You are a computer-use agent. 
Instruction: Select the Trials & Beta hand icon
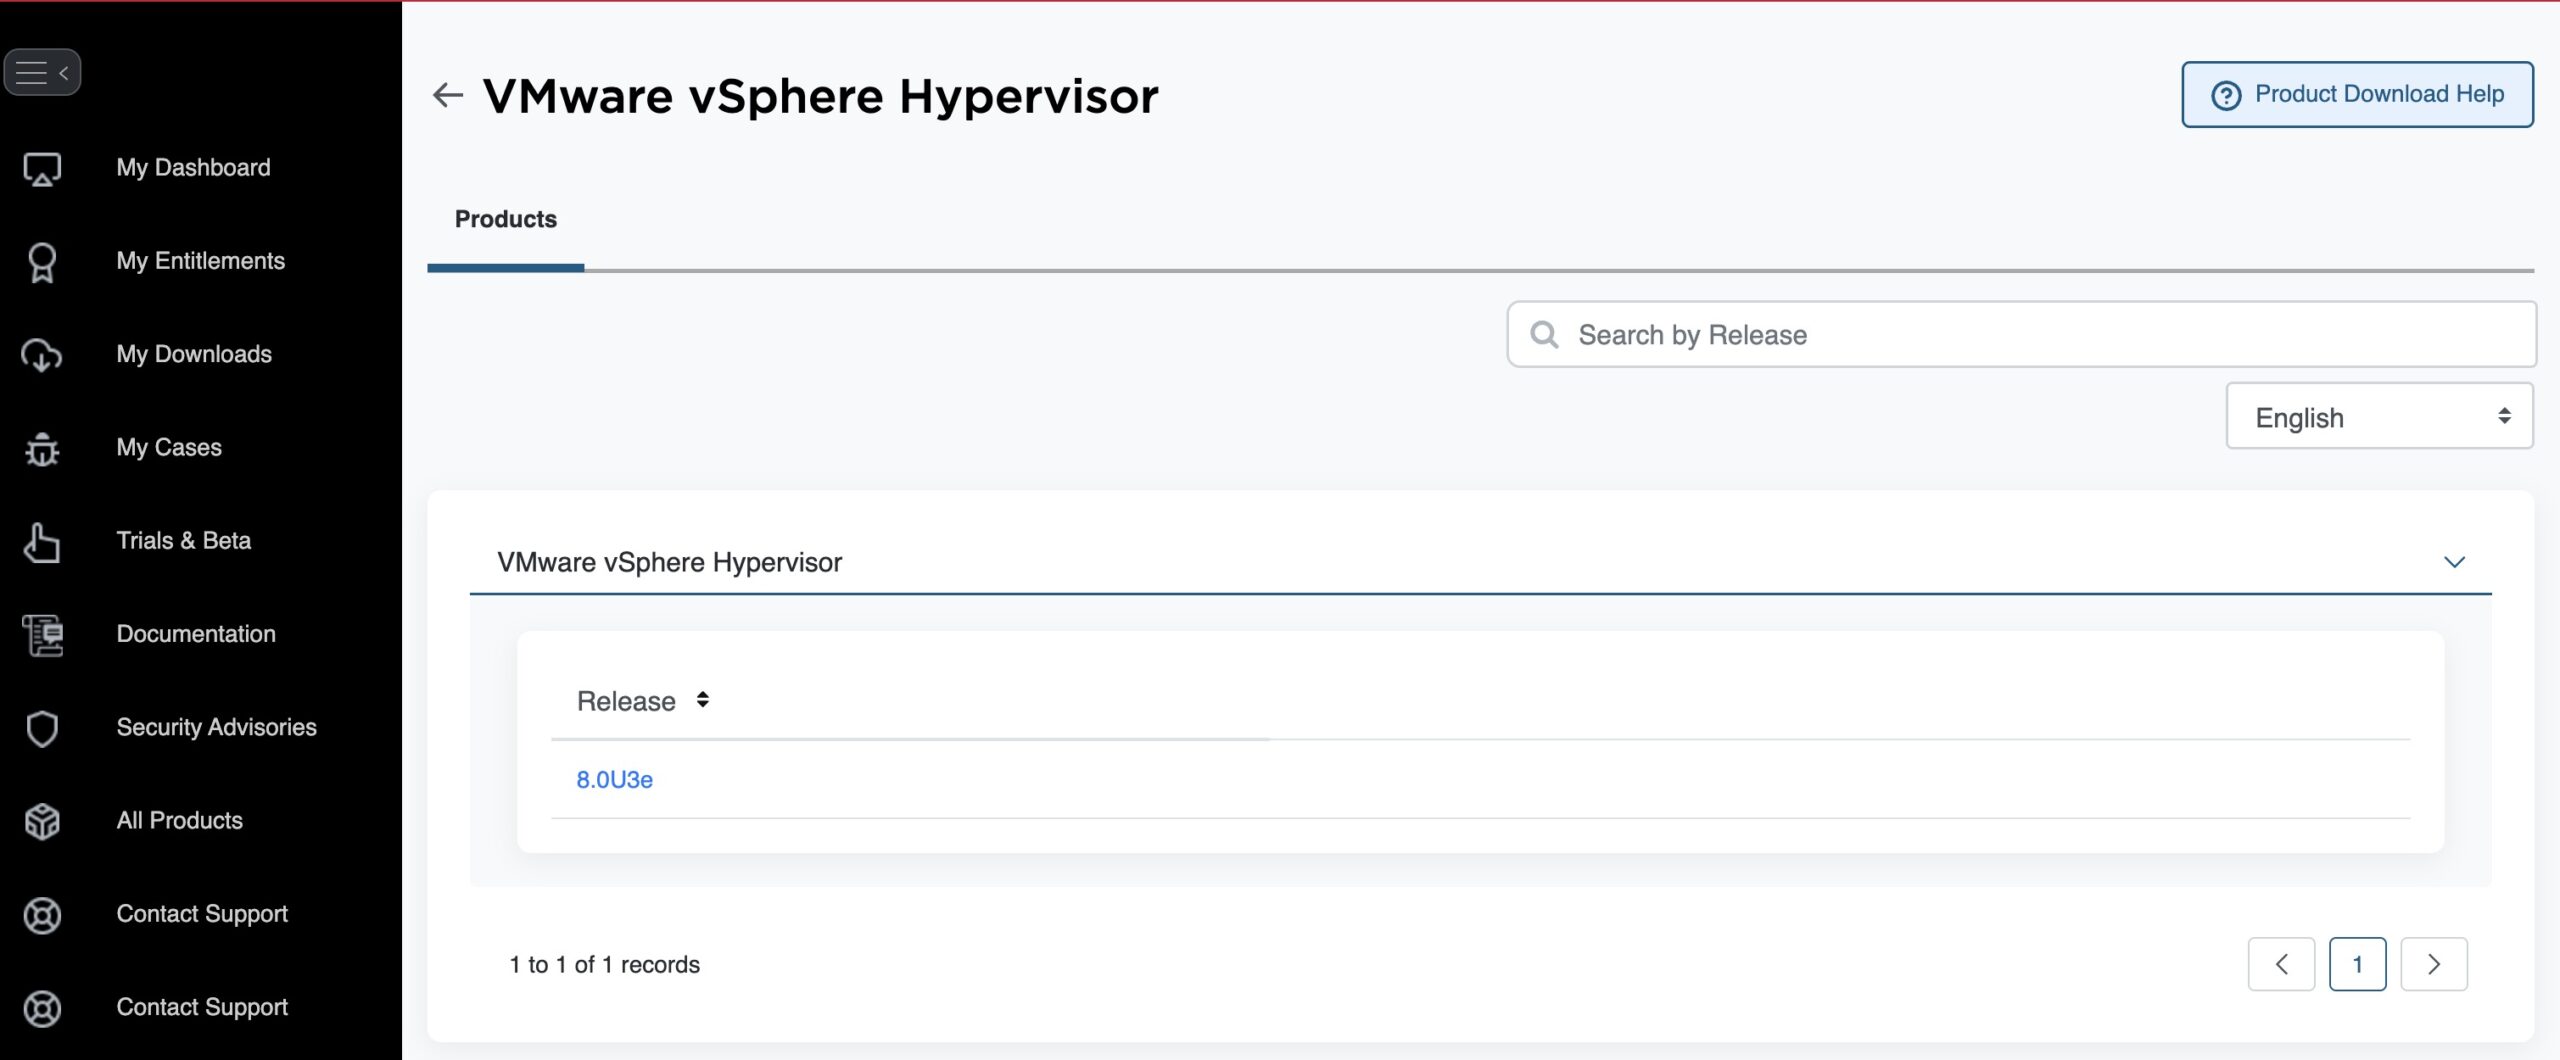point(42,542)
